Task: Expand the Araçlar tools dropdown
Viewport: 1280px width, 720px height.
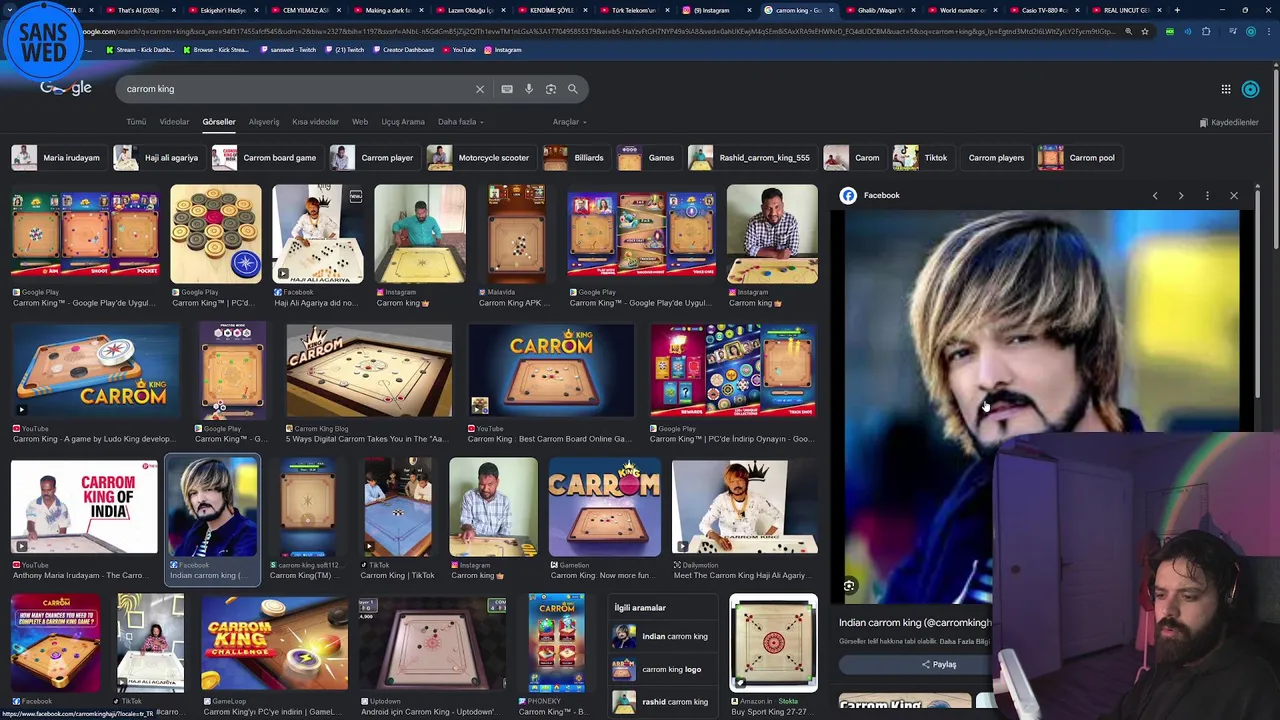Action: [568, 122]
